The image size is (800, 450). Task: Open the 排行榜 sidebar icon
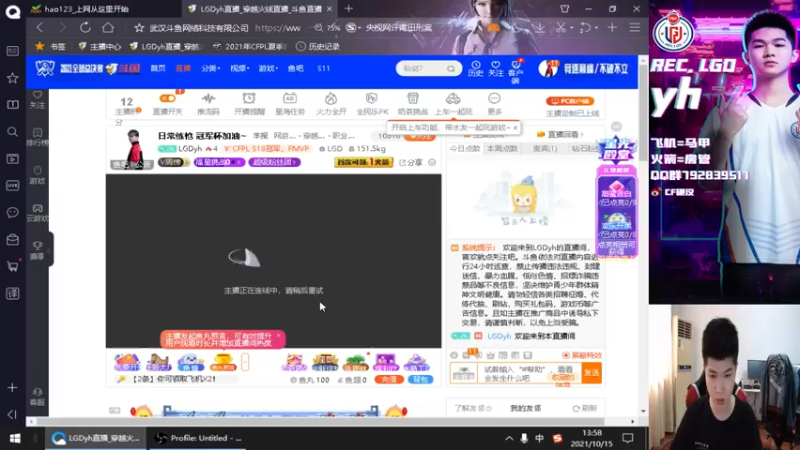[x=37, y=137]
